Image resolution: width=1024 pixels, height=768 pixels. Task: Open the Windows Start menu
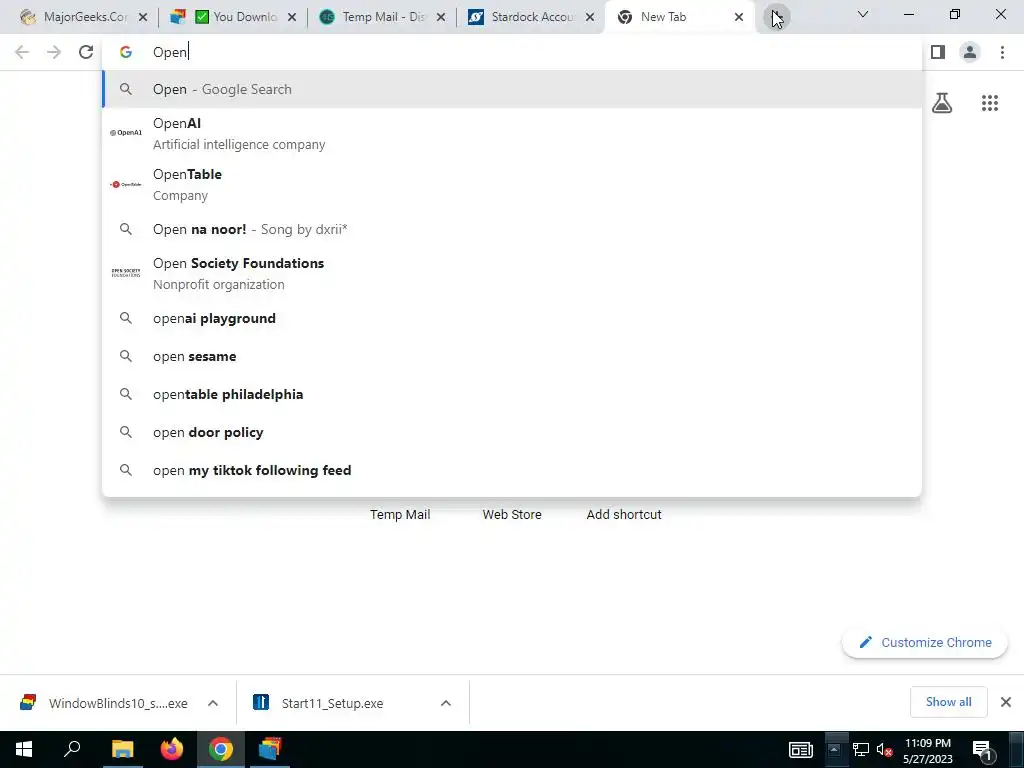(x=24, y=750)
